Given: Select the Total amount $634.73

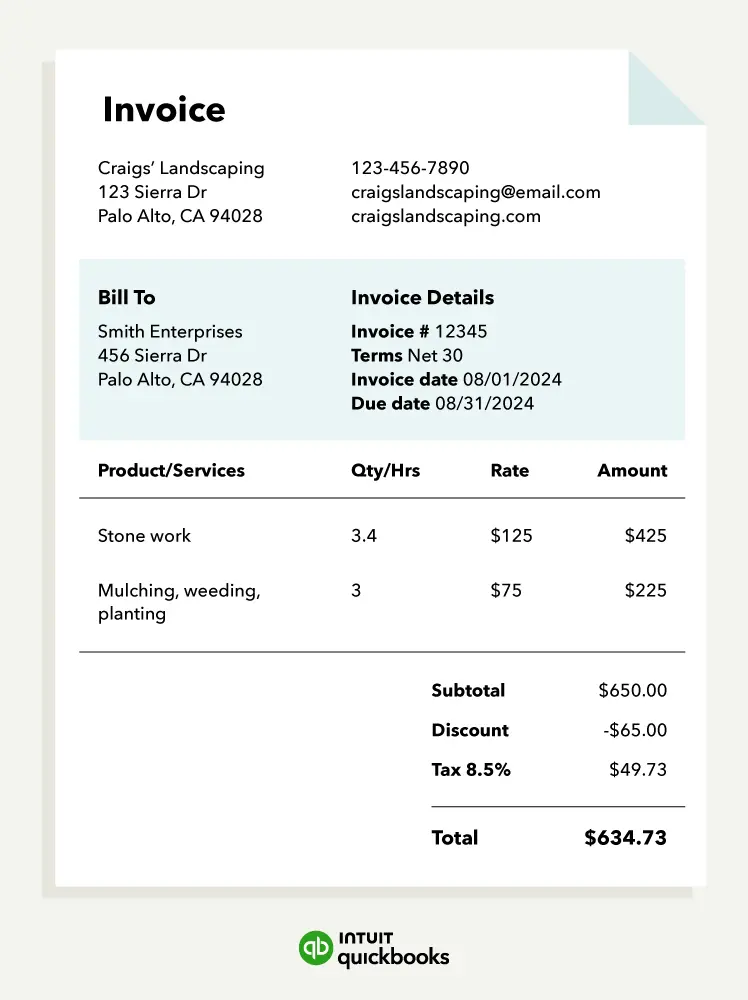Looking at the screenshot, I should pos(626,838).
